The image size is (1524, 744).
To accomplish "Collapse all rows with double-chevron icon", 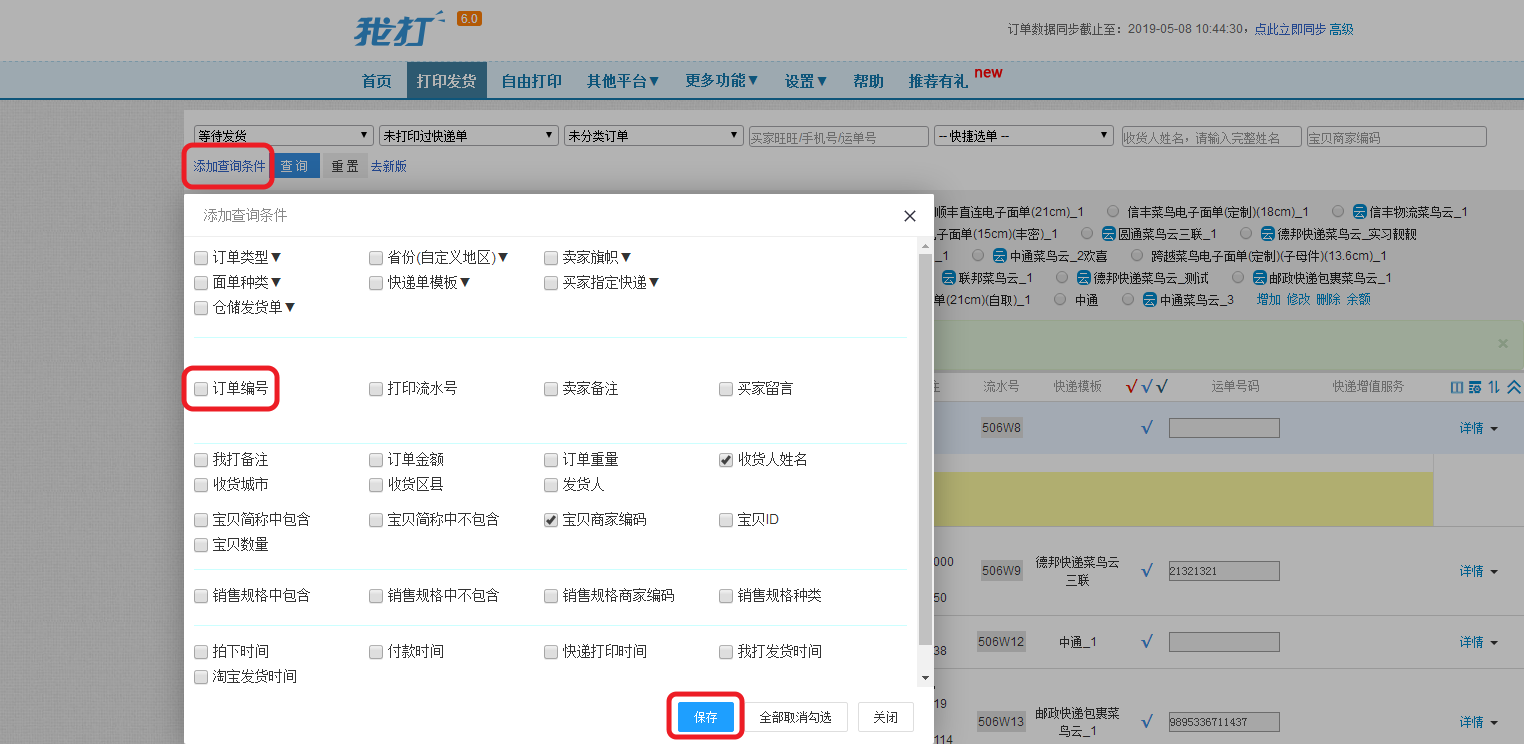I will pyautogui.click(x=1514, y=387).
